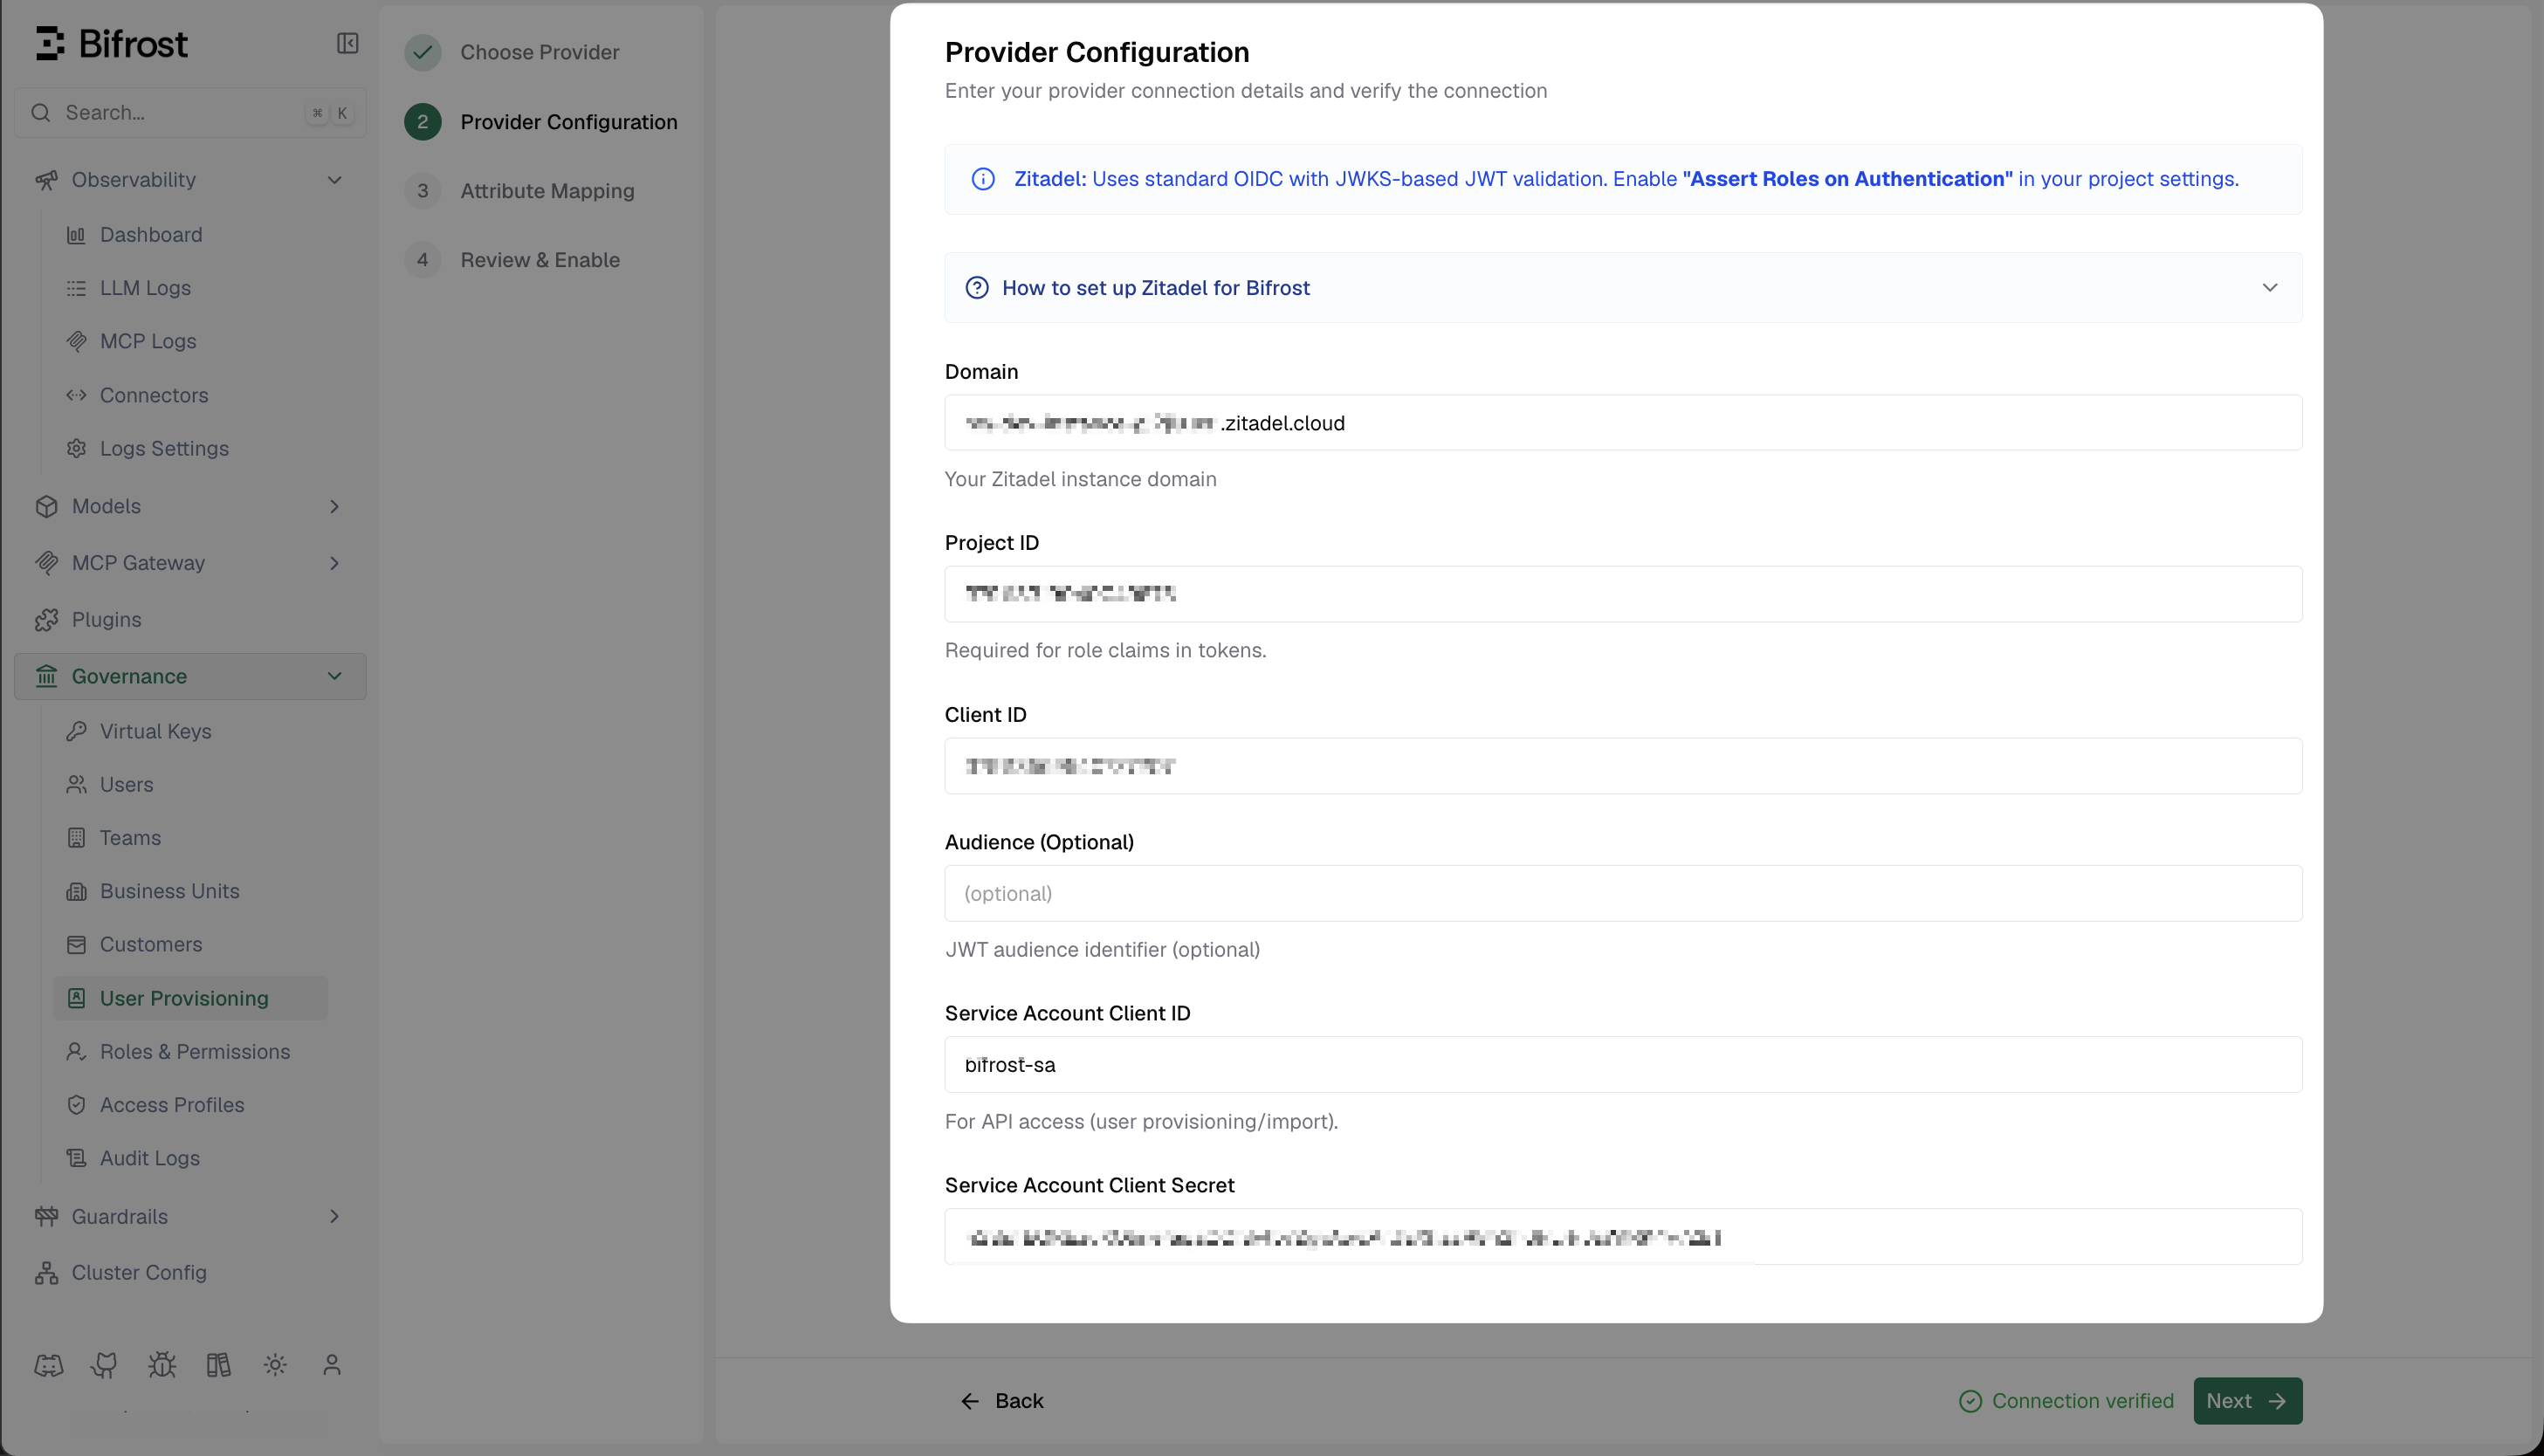Click the MCP Gateway icon
Screen dimensions: 2544x1456
click(46, 563)
